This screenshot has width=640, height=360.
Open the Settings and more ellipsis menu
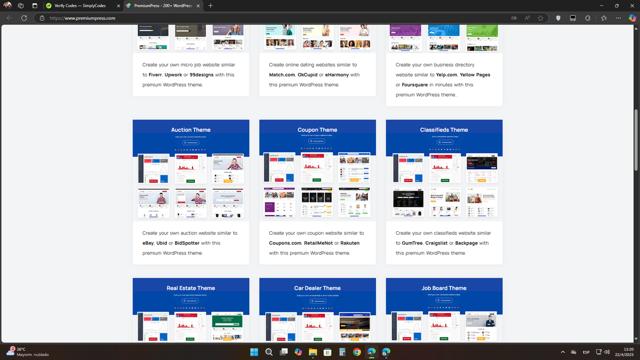[x=618, y=18]
